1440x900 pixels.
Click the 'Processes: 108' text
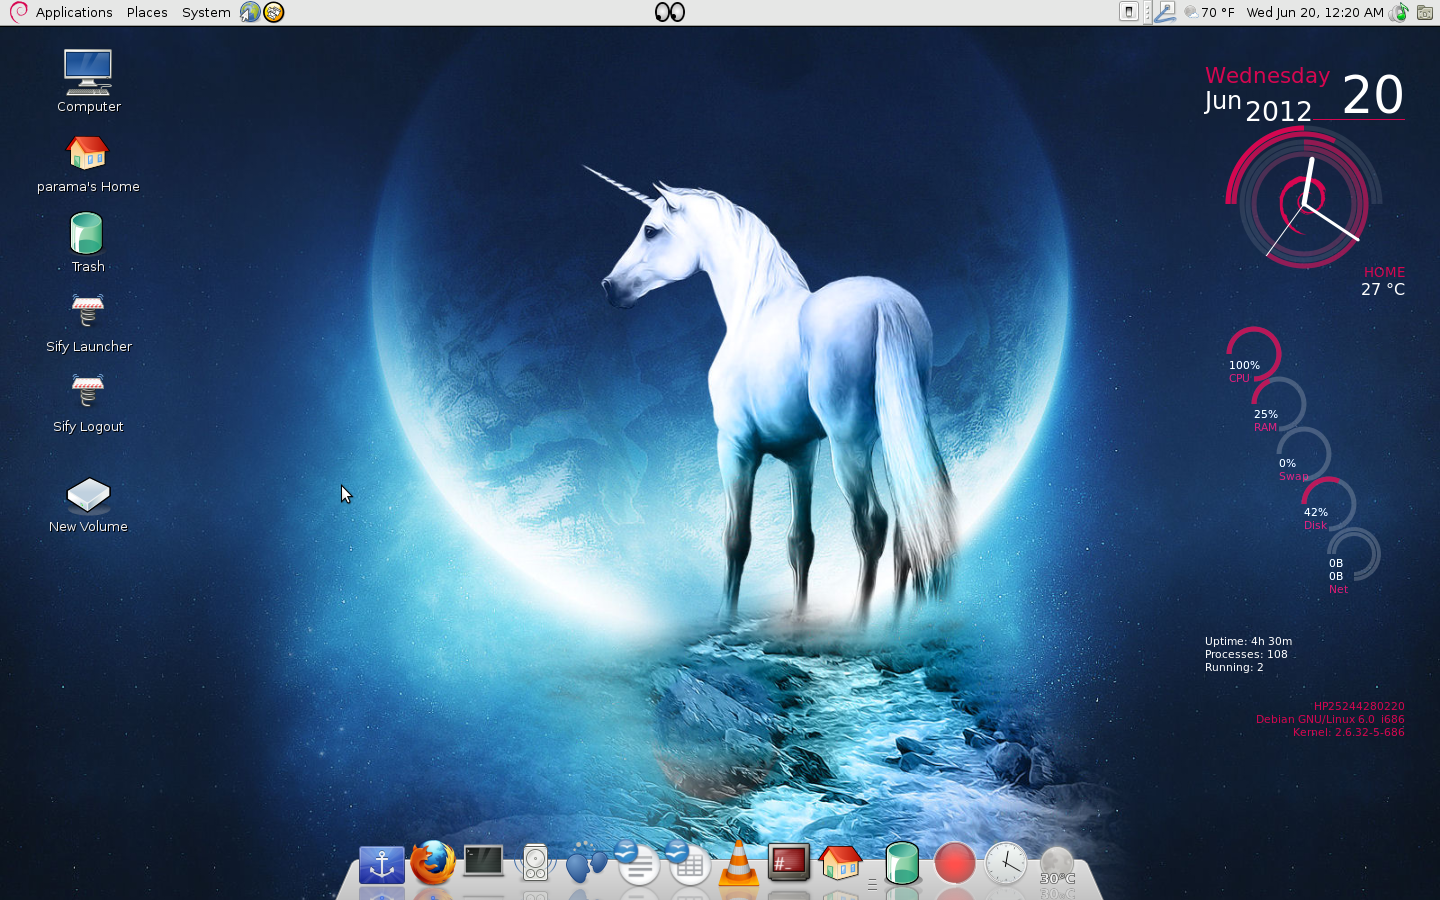pos(1246,654)
